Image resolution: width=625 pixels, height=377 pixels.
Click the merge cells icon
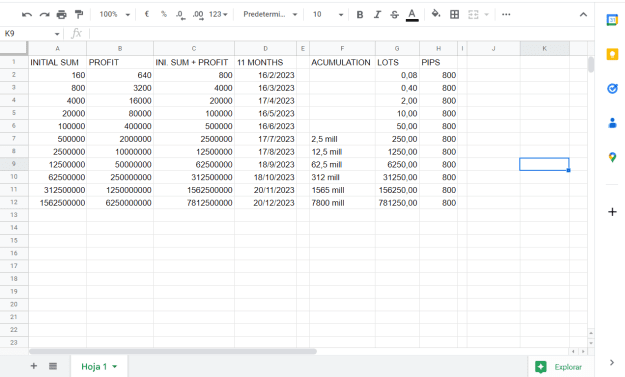473,15
